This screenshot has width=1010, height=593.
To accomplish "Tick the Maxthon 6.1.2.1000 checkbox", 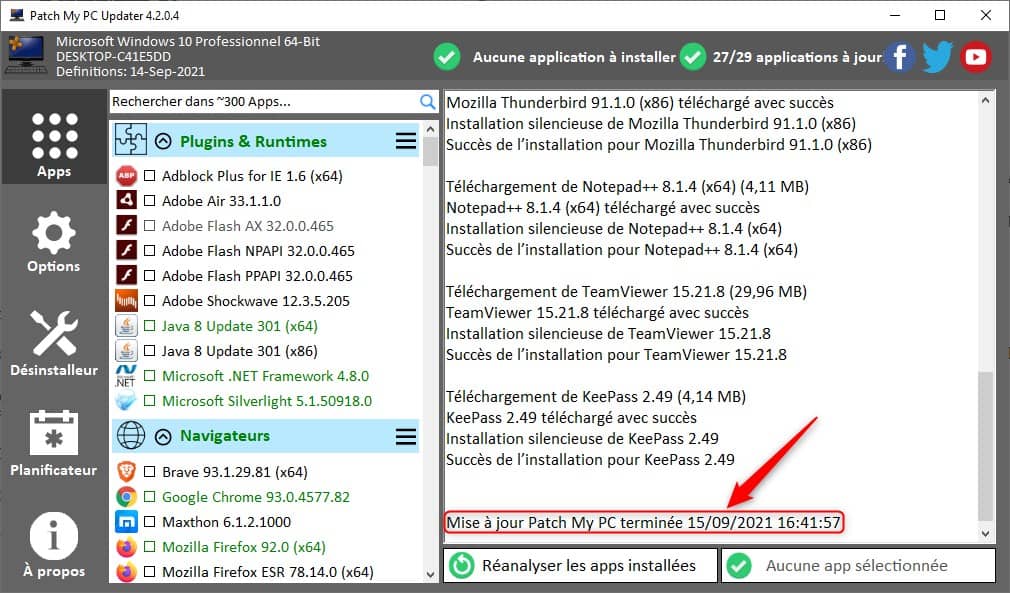I will [149, 522].
